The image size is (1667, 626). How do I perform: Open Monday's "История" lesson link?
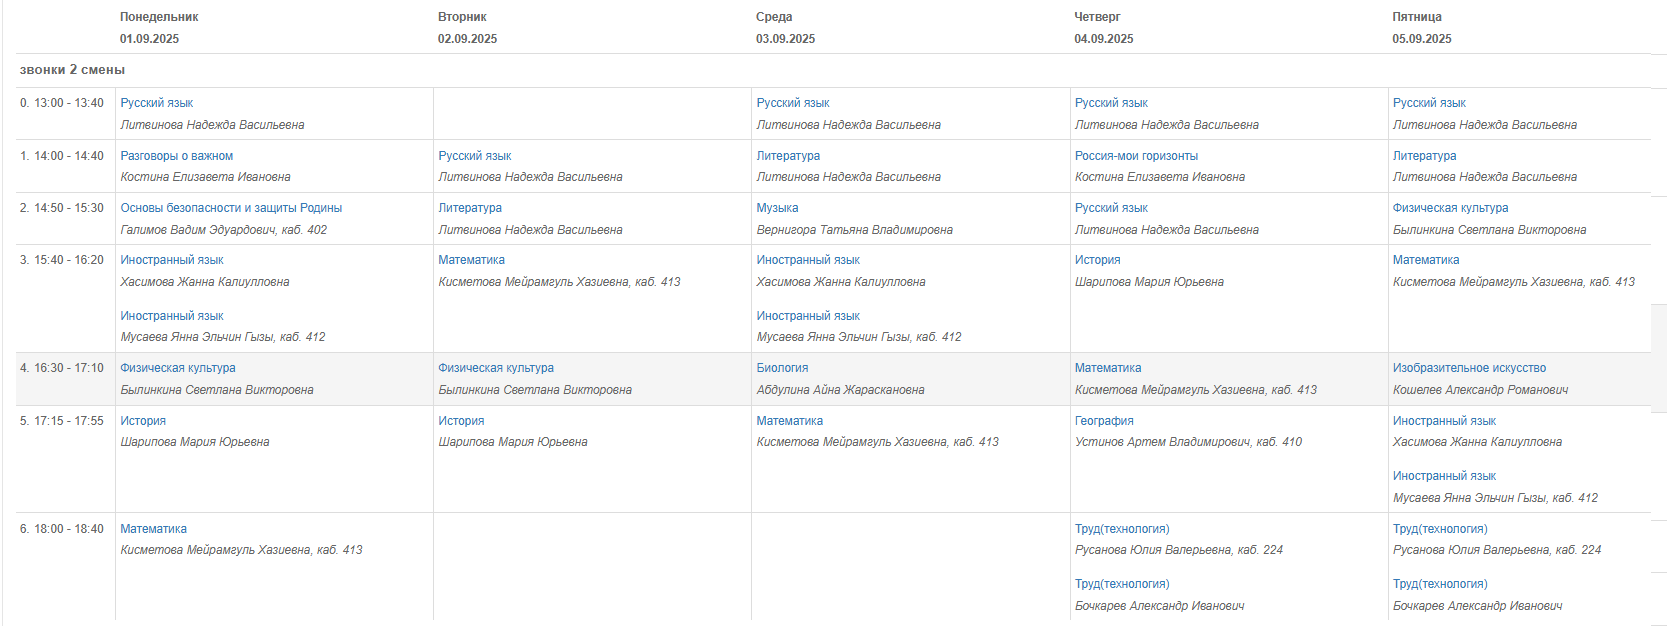[143, 421]
